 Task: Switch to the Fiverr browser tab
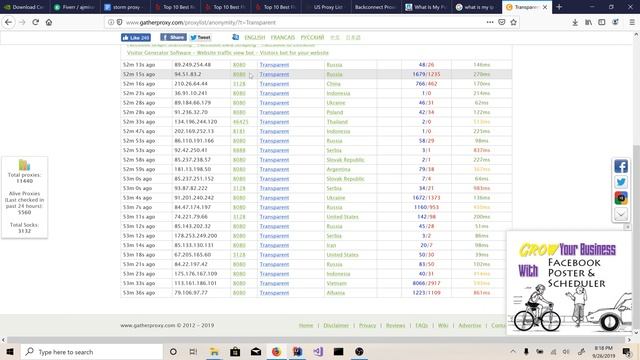pyautogui.click(x=75, y=7)
